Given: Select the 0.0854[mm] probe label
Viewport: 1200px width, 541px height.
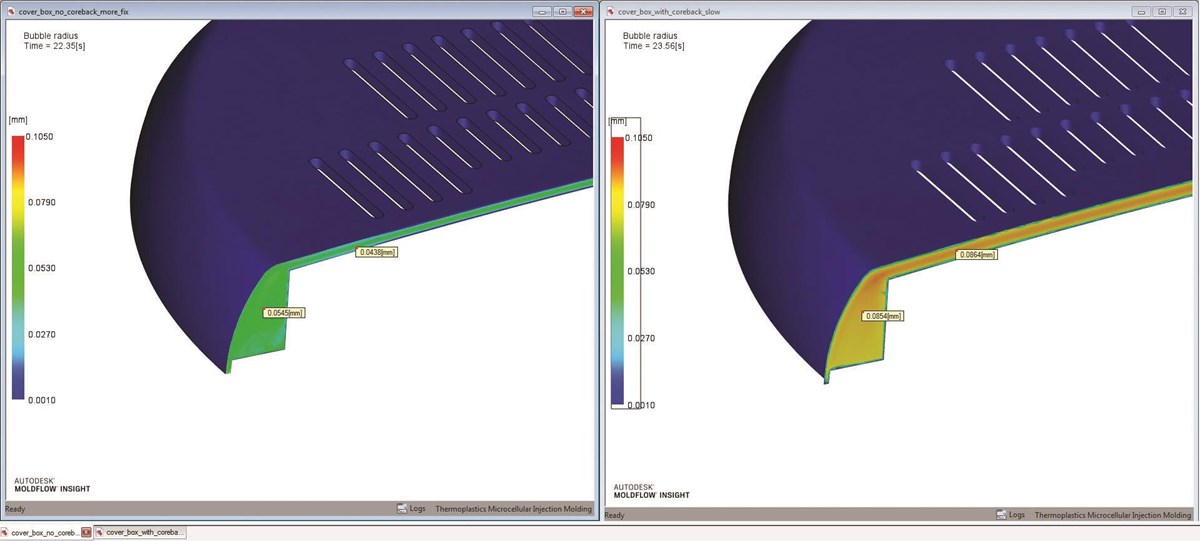Looking at the screenshot, I should point(884,316).
